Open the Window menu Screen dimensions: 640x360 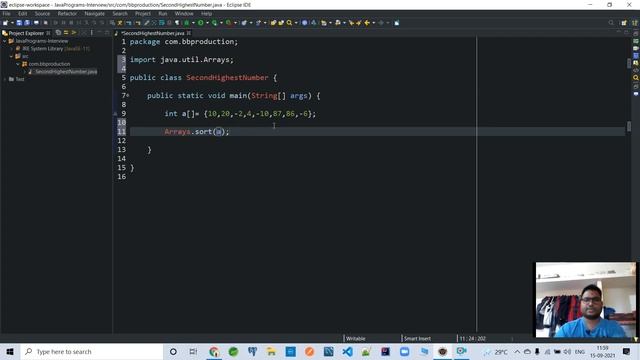point(184,13)
